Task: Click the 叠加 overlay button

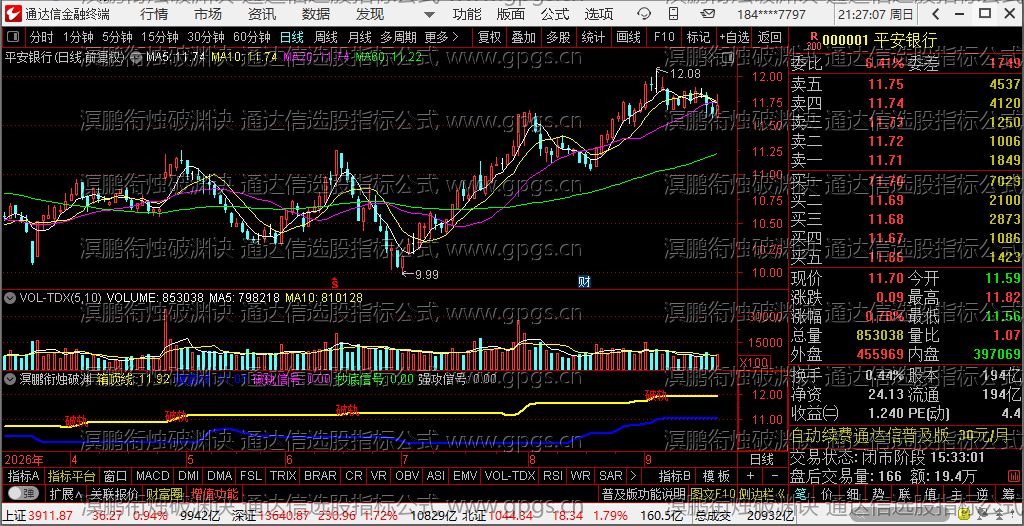Action: point(523,37)
